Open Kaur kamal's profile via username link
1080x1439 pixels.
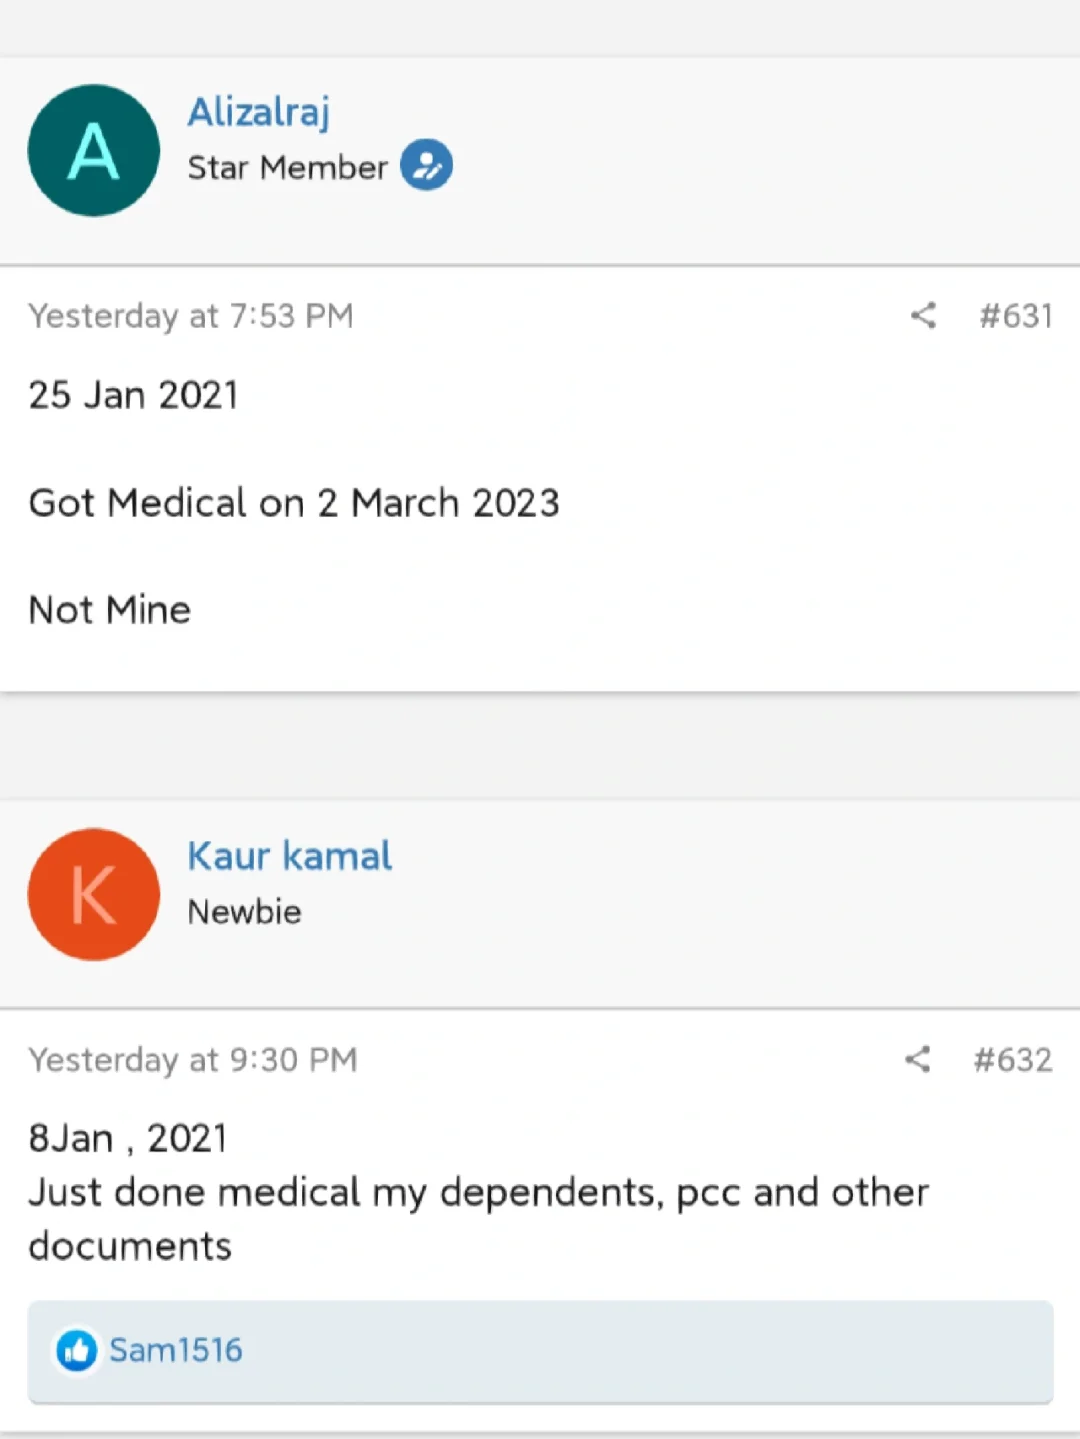pos(290,856)
